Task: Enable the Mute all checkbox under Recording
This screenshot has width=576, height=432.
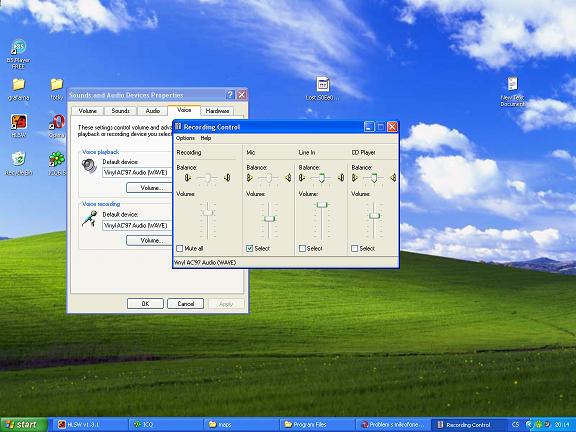Action: click(180, 249)
